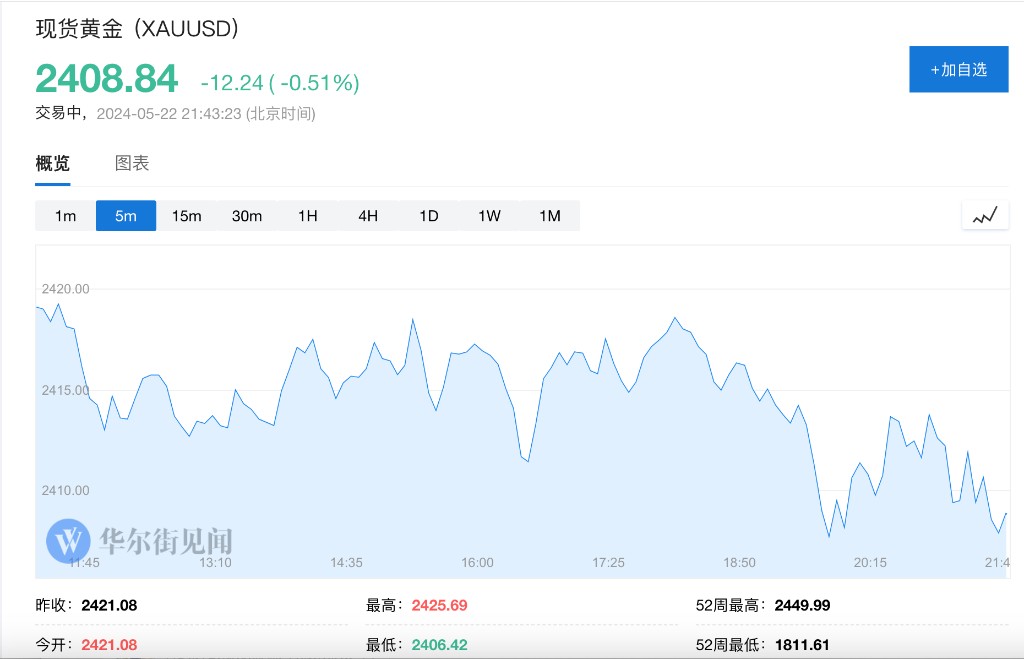The image size is (1024, 659).
Task: Show the 1D daily chart
Action: [x=428, y=216]
